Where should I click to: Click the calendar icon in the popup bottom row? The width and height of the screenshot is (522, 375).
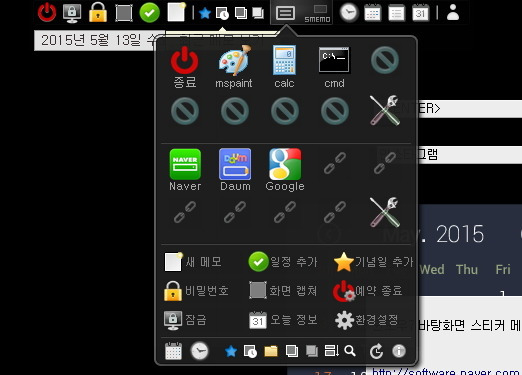pyautogui.click(x=173, y=351)
